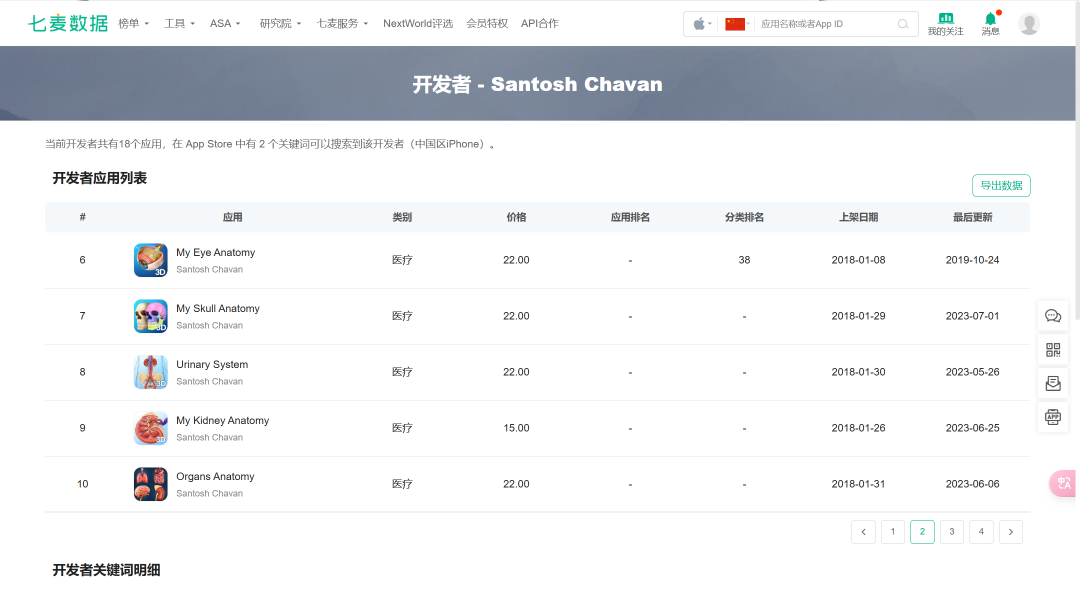Show the QR code sidebar icon

[1053, 350]
